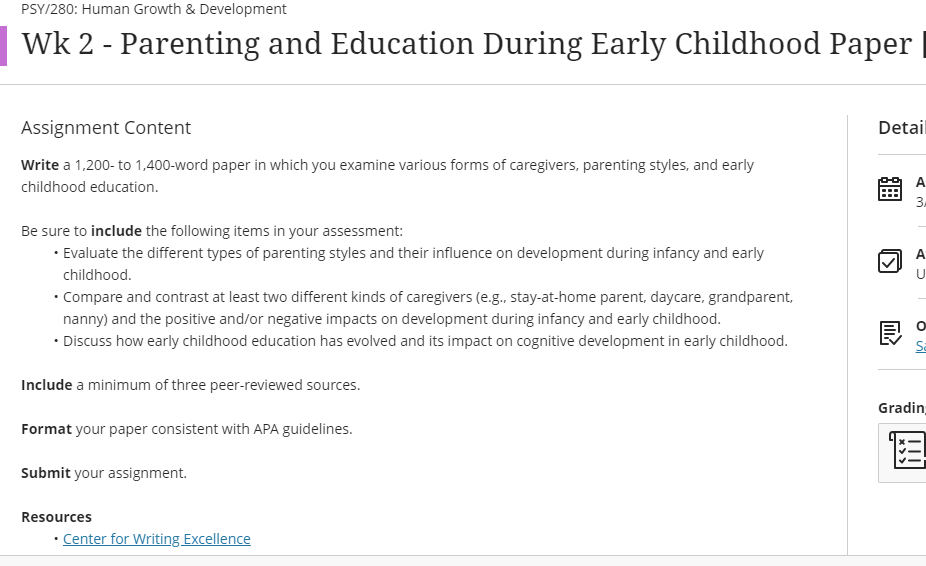Click the Grading section label
Screen dimensions: 926x566
click(901, 407)
